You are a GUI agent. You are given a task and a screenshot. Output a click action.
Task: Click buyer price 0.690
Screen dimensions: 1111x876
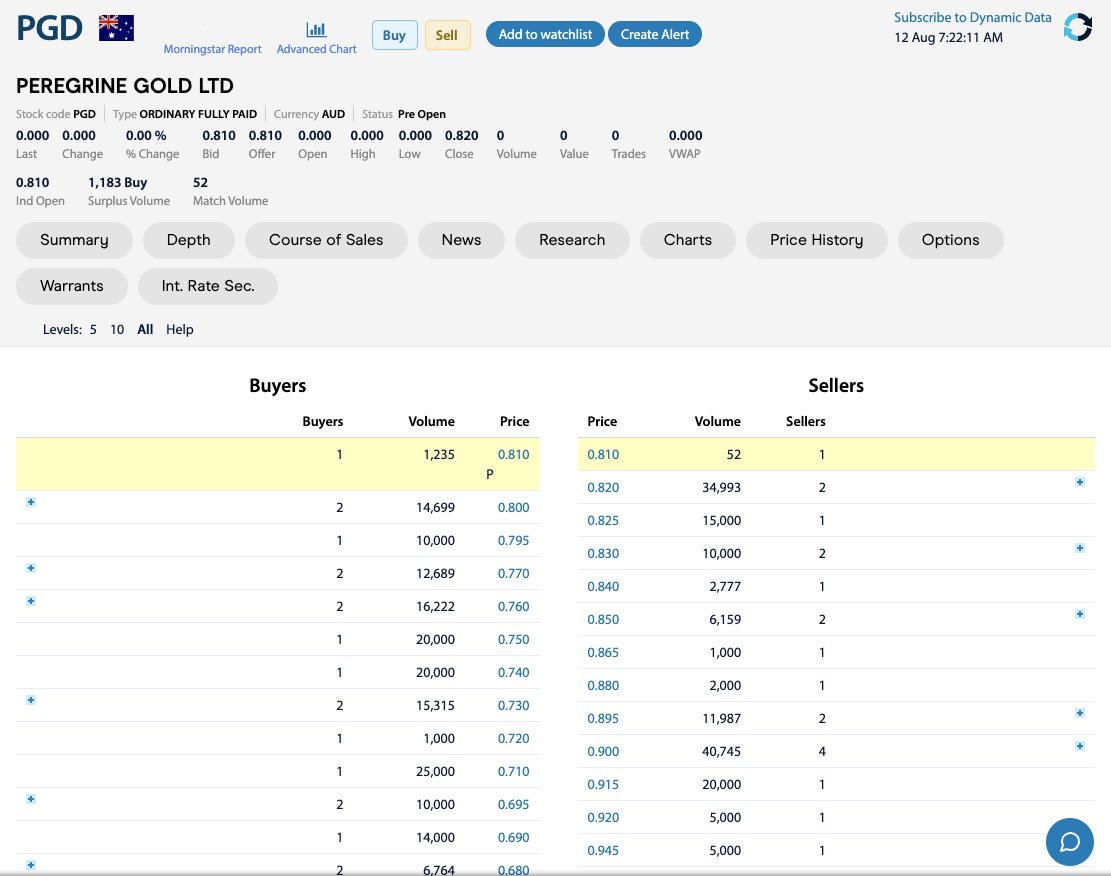click(513, 838)
